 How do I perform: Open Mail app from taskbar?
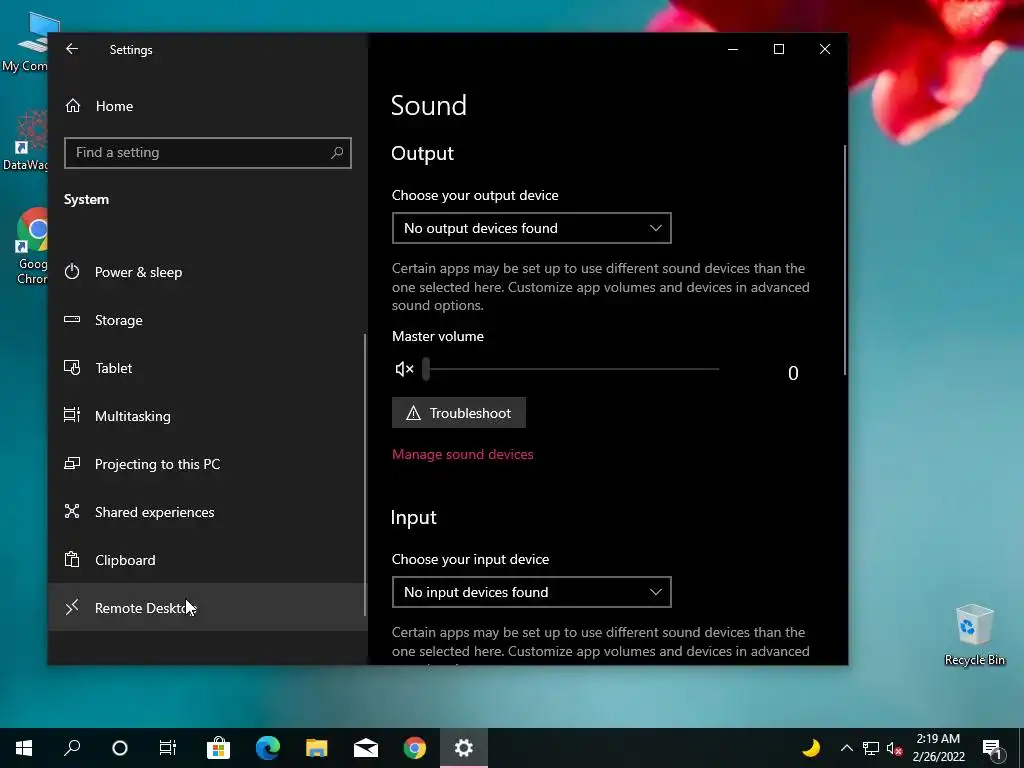click(x=366, y=748)
